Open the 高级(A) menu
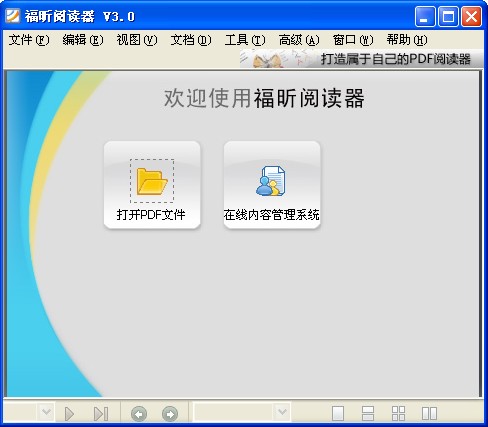The image size is (488, 427). (299, 40)
